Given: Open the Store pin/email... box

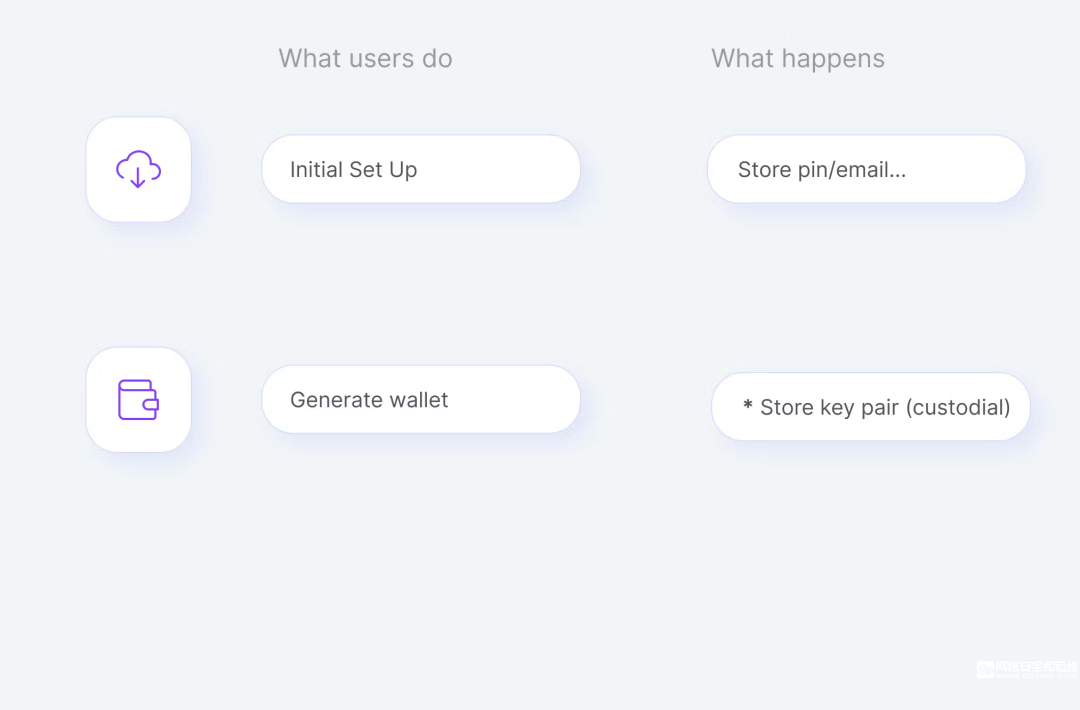Looking at the screenshot, I should click(x=866, y=169).
